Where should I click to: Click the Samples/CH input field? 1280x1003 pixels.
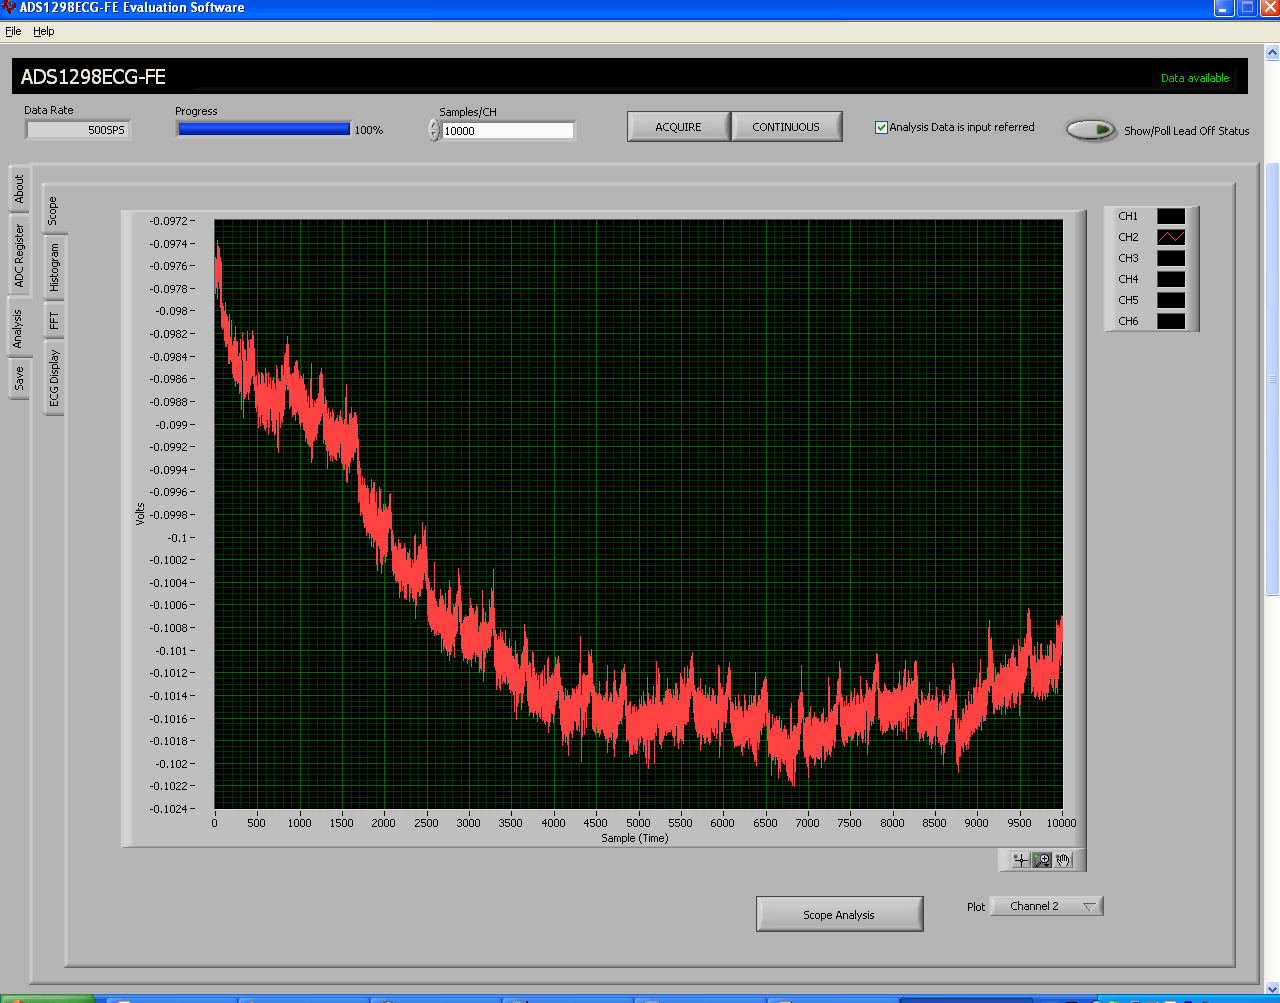[508, 130]
